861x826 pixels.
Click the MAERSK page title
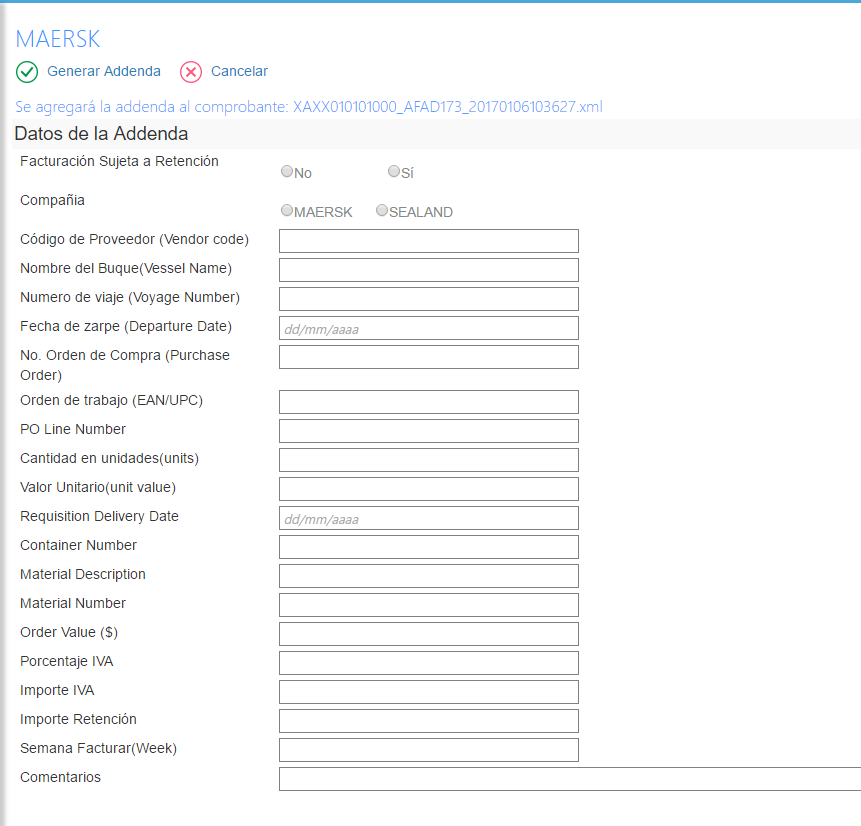click(x=58, y=39)
